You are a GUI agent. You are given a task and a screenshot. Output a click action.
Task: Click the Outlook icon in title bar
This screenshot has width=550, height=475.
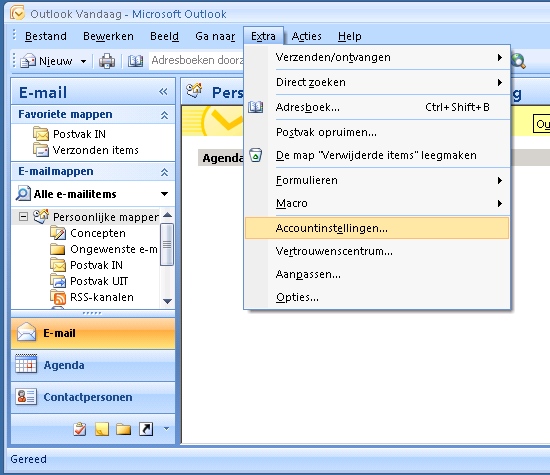pyautogui.click(x=18, y=13)
